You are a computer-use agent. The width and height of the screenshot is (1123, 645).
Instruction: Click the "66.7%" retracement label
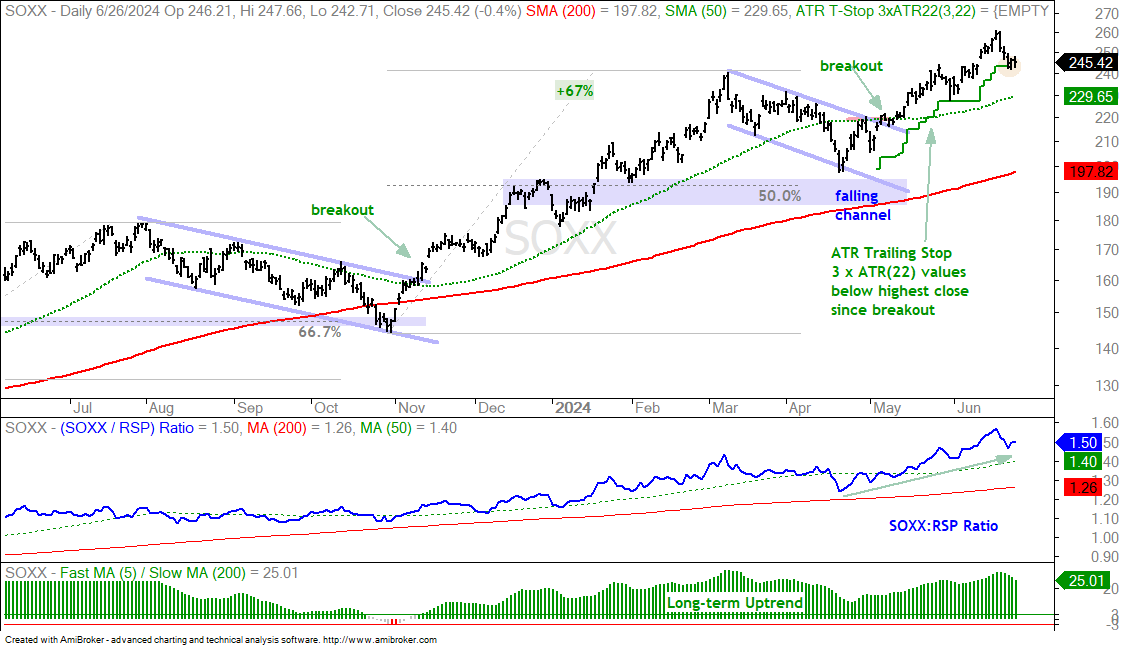click(x=319, y=332)
